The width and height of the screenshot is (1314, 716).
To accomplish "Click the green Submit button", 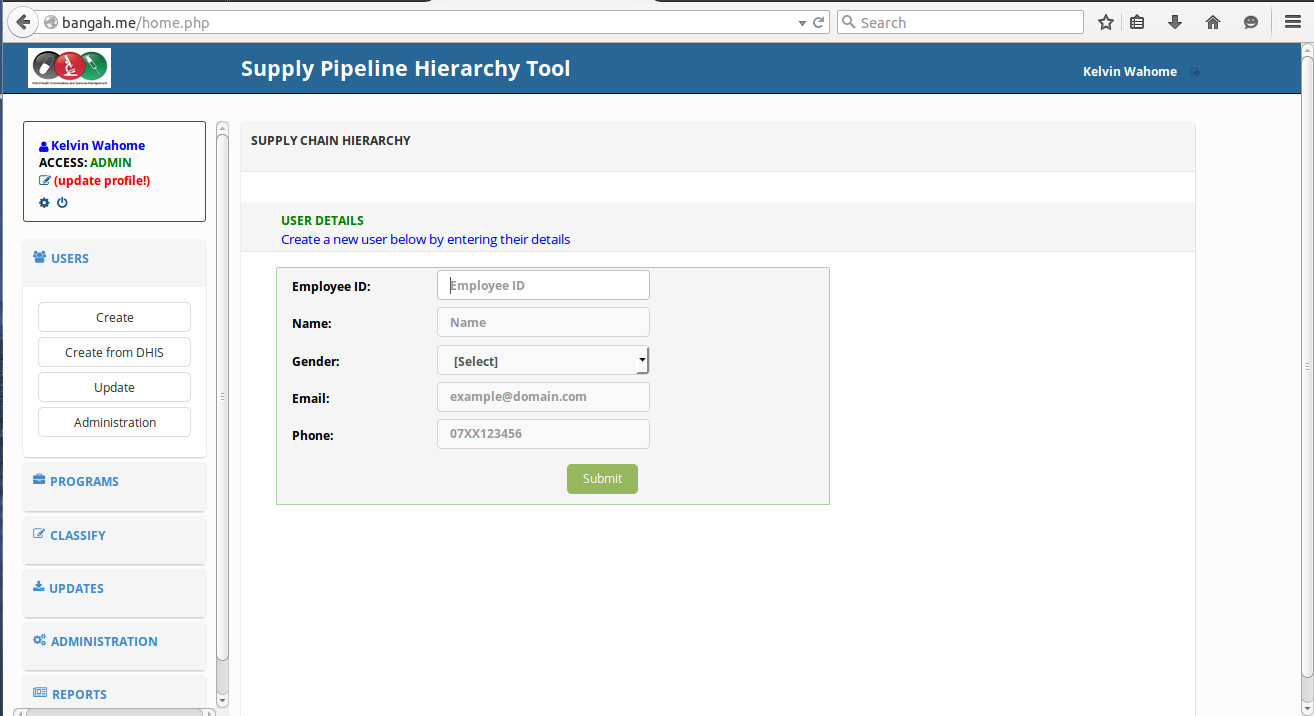I will point(602,479).
